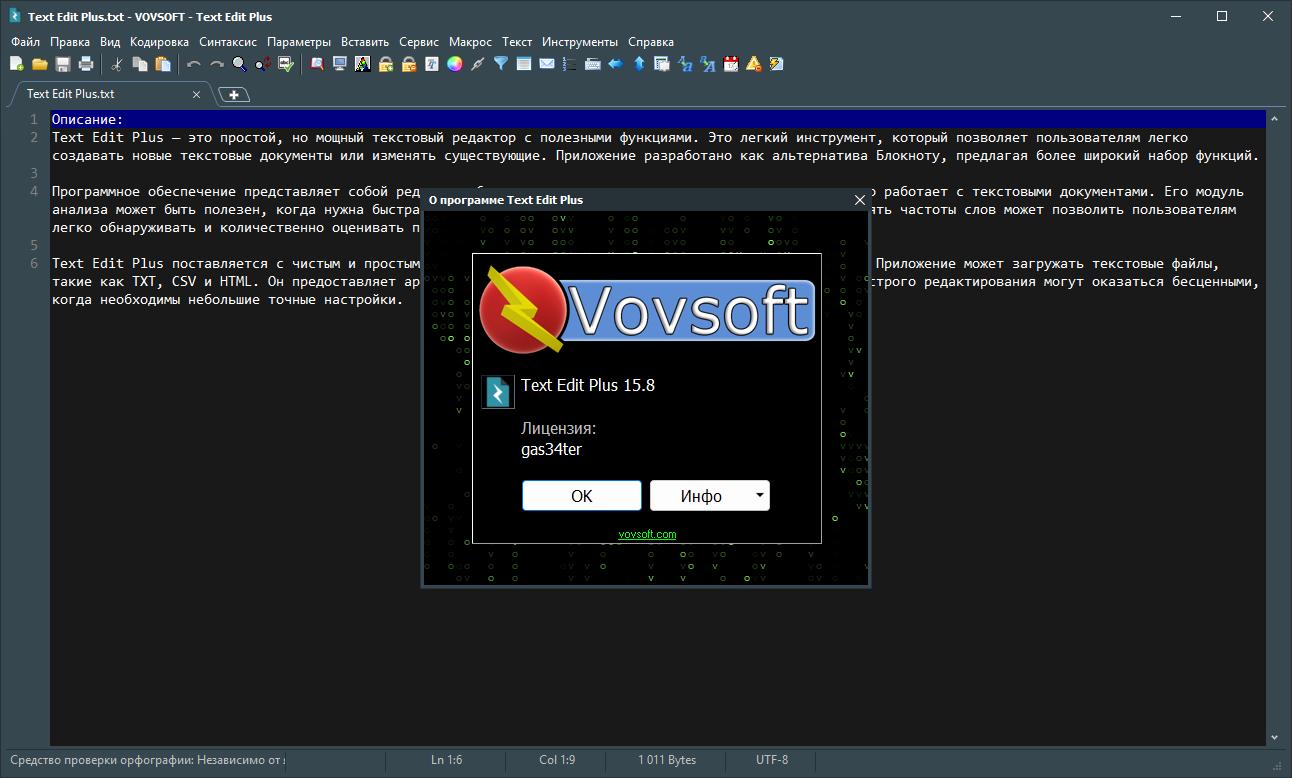Viewport: 1292px width, 778px height.
Task: Save the document with the floppy icon
Action: coord(63,64)
